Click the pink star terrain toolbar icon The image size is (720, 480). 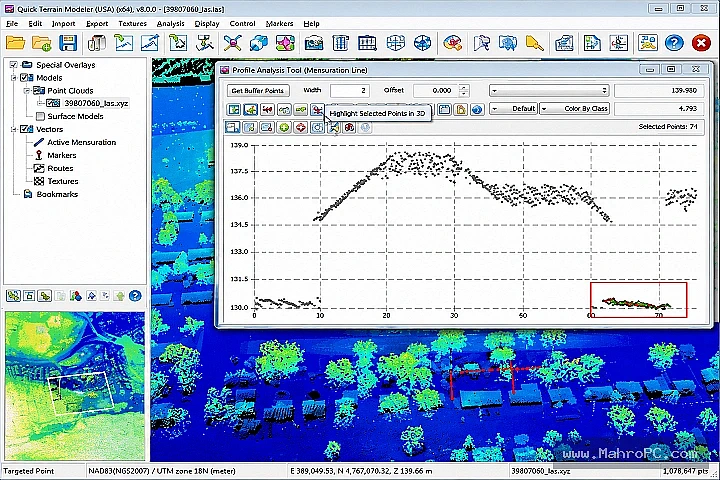pos(285,43)
